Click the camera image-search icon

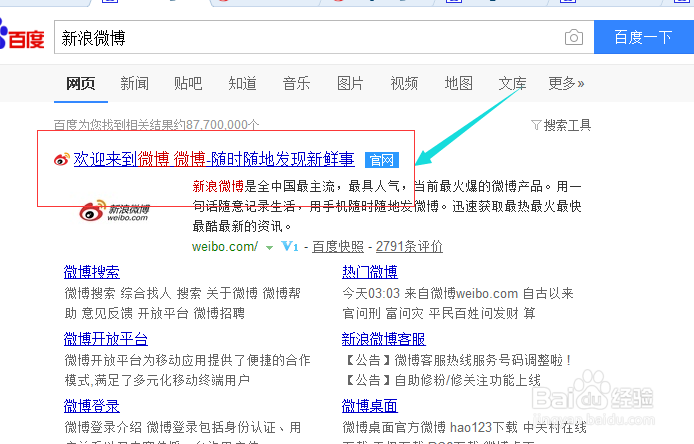[x=574, y=38]
